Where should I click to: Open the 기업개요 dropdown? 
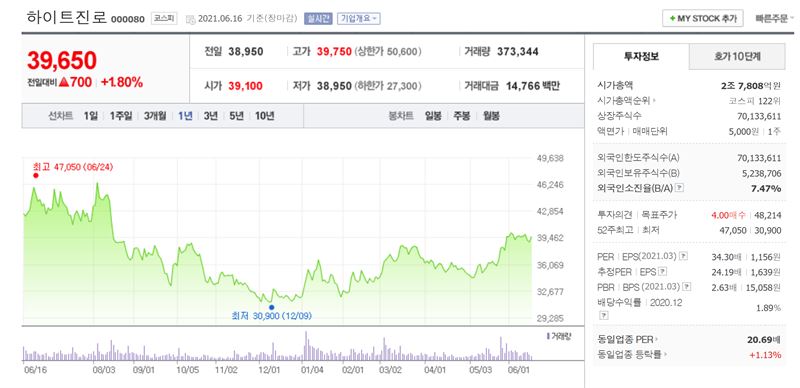[358, 19]
